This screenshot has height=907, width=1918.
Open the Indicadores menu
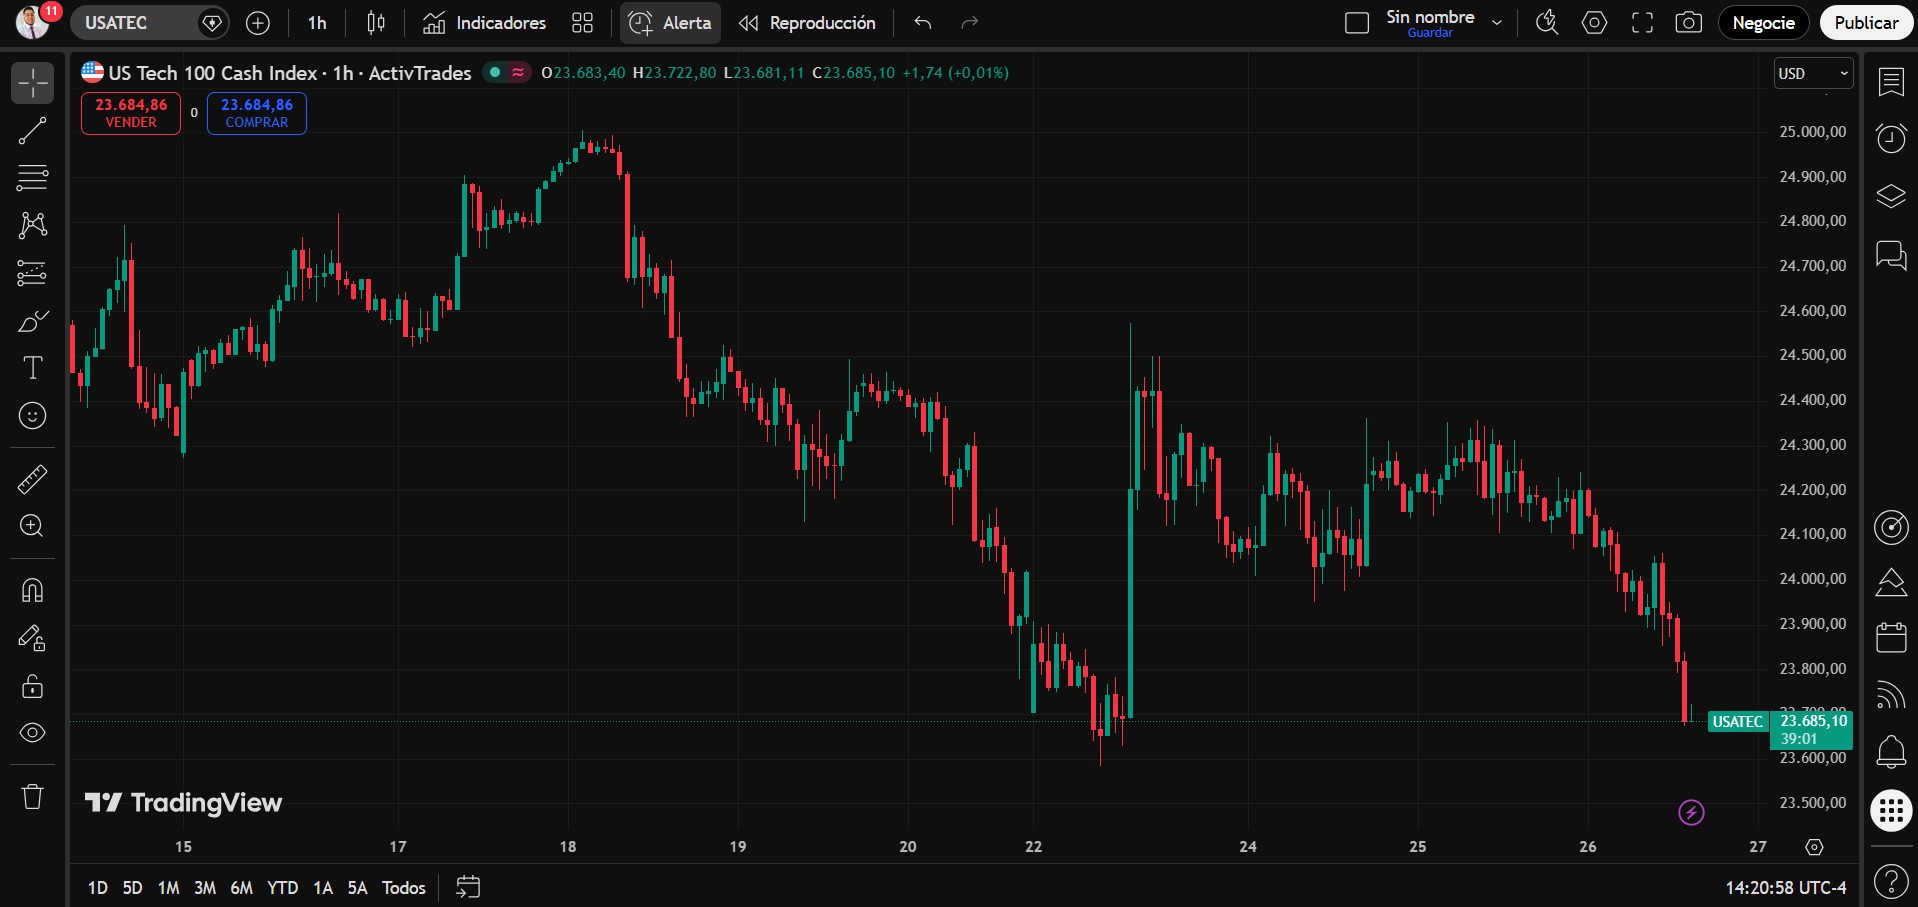coord(485,23)
